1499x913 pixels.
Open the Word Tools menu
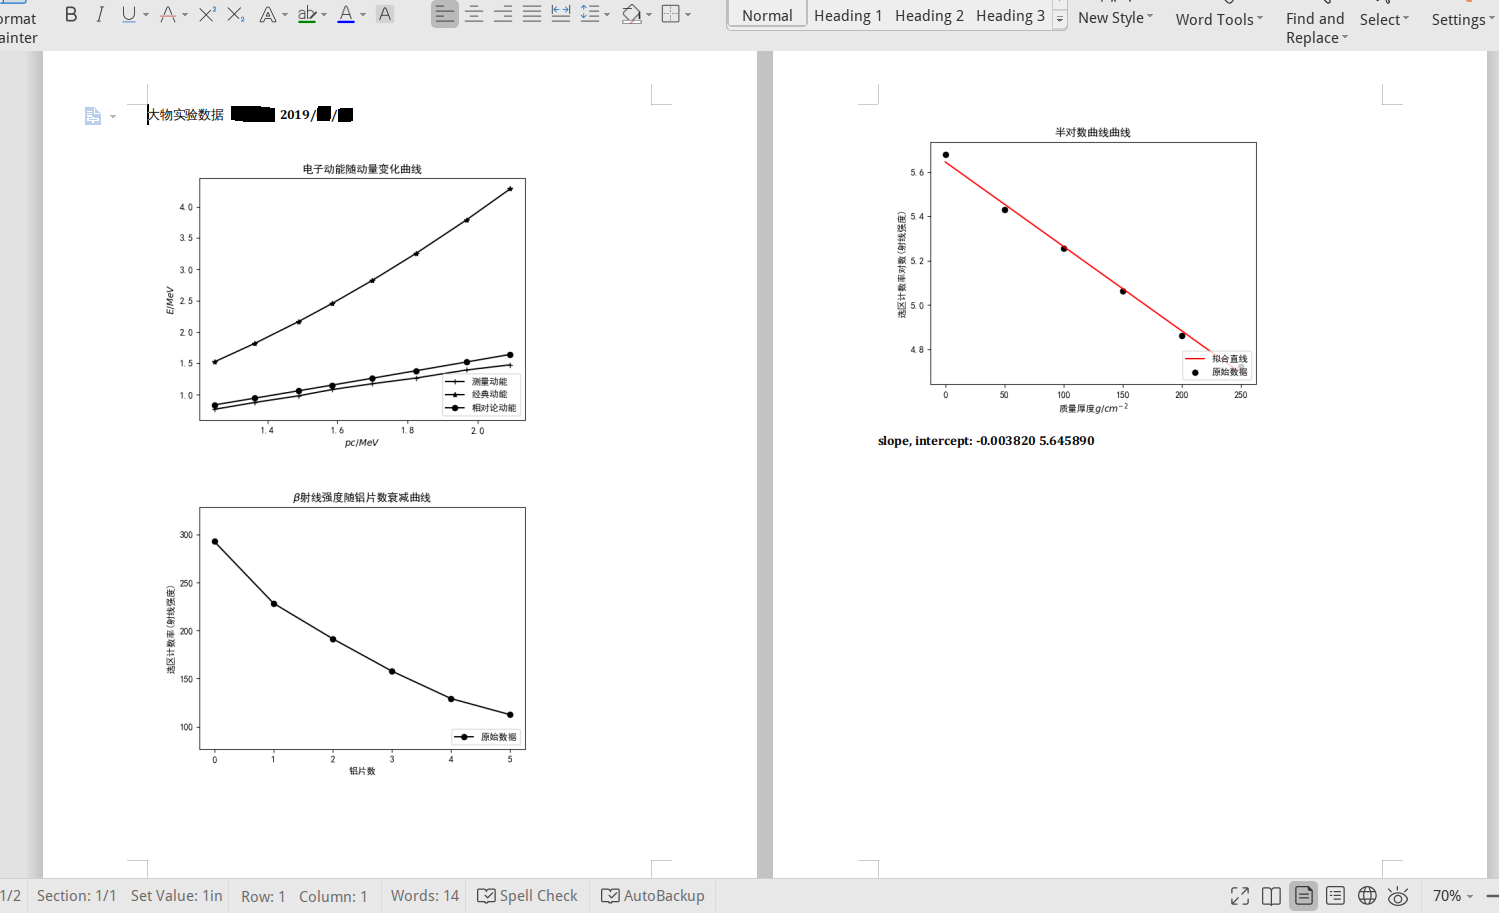click(1219, 19)
